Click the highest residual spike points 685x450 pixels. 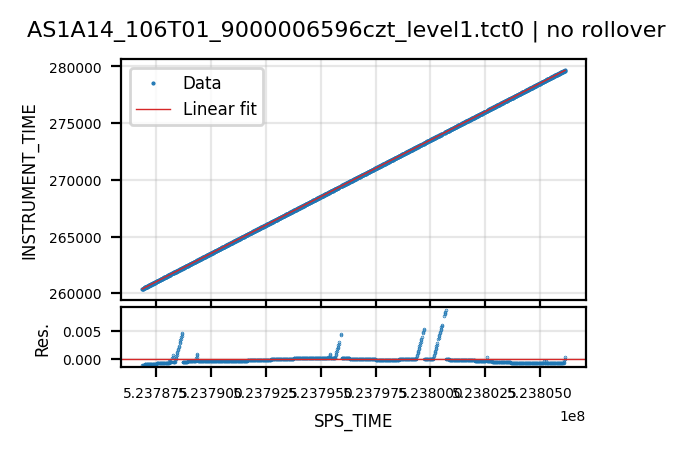tap(446, 312)
